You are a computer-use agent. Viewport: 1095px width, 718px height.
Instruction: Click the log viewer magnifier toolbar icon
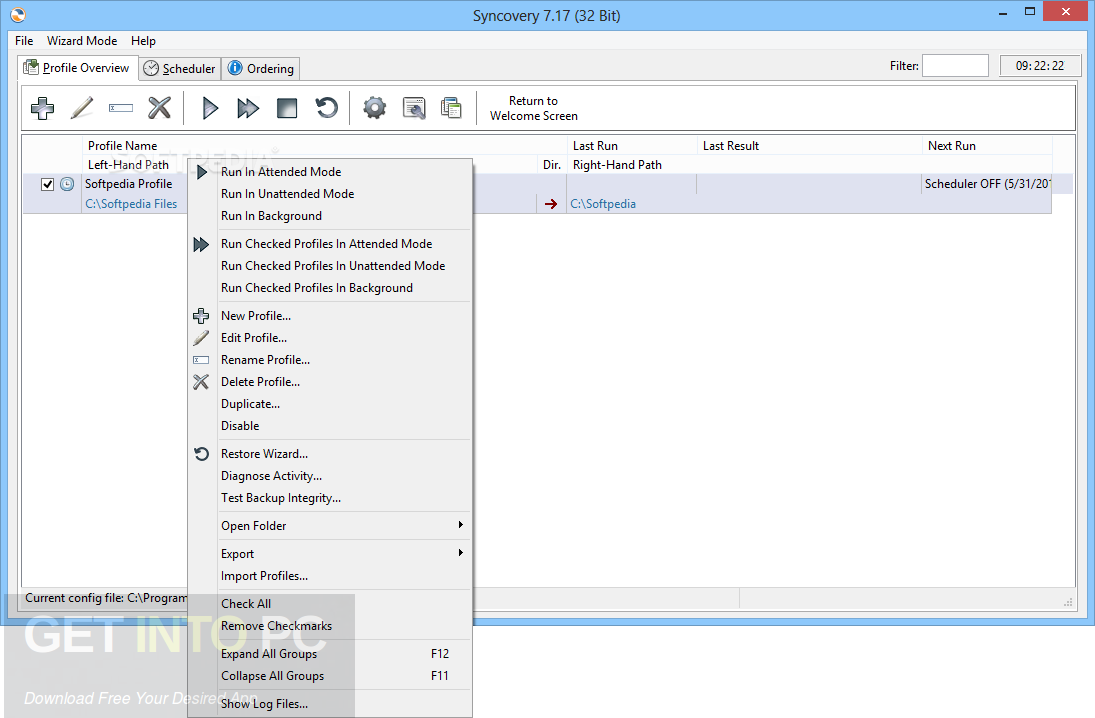414,108
